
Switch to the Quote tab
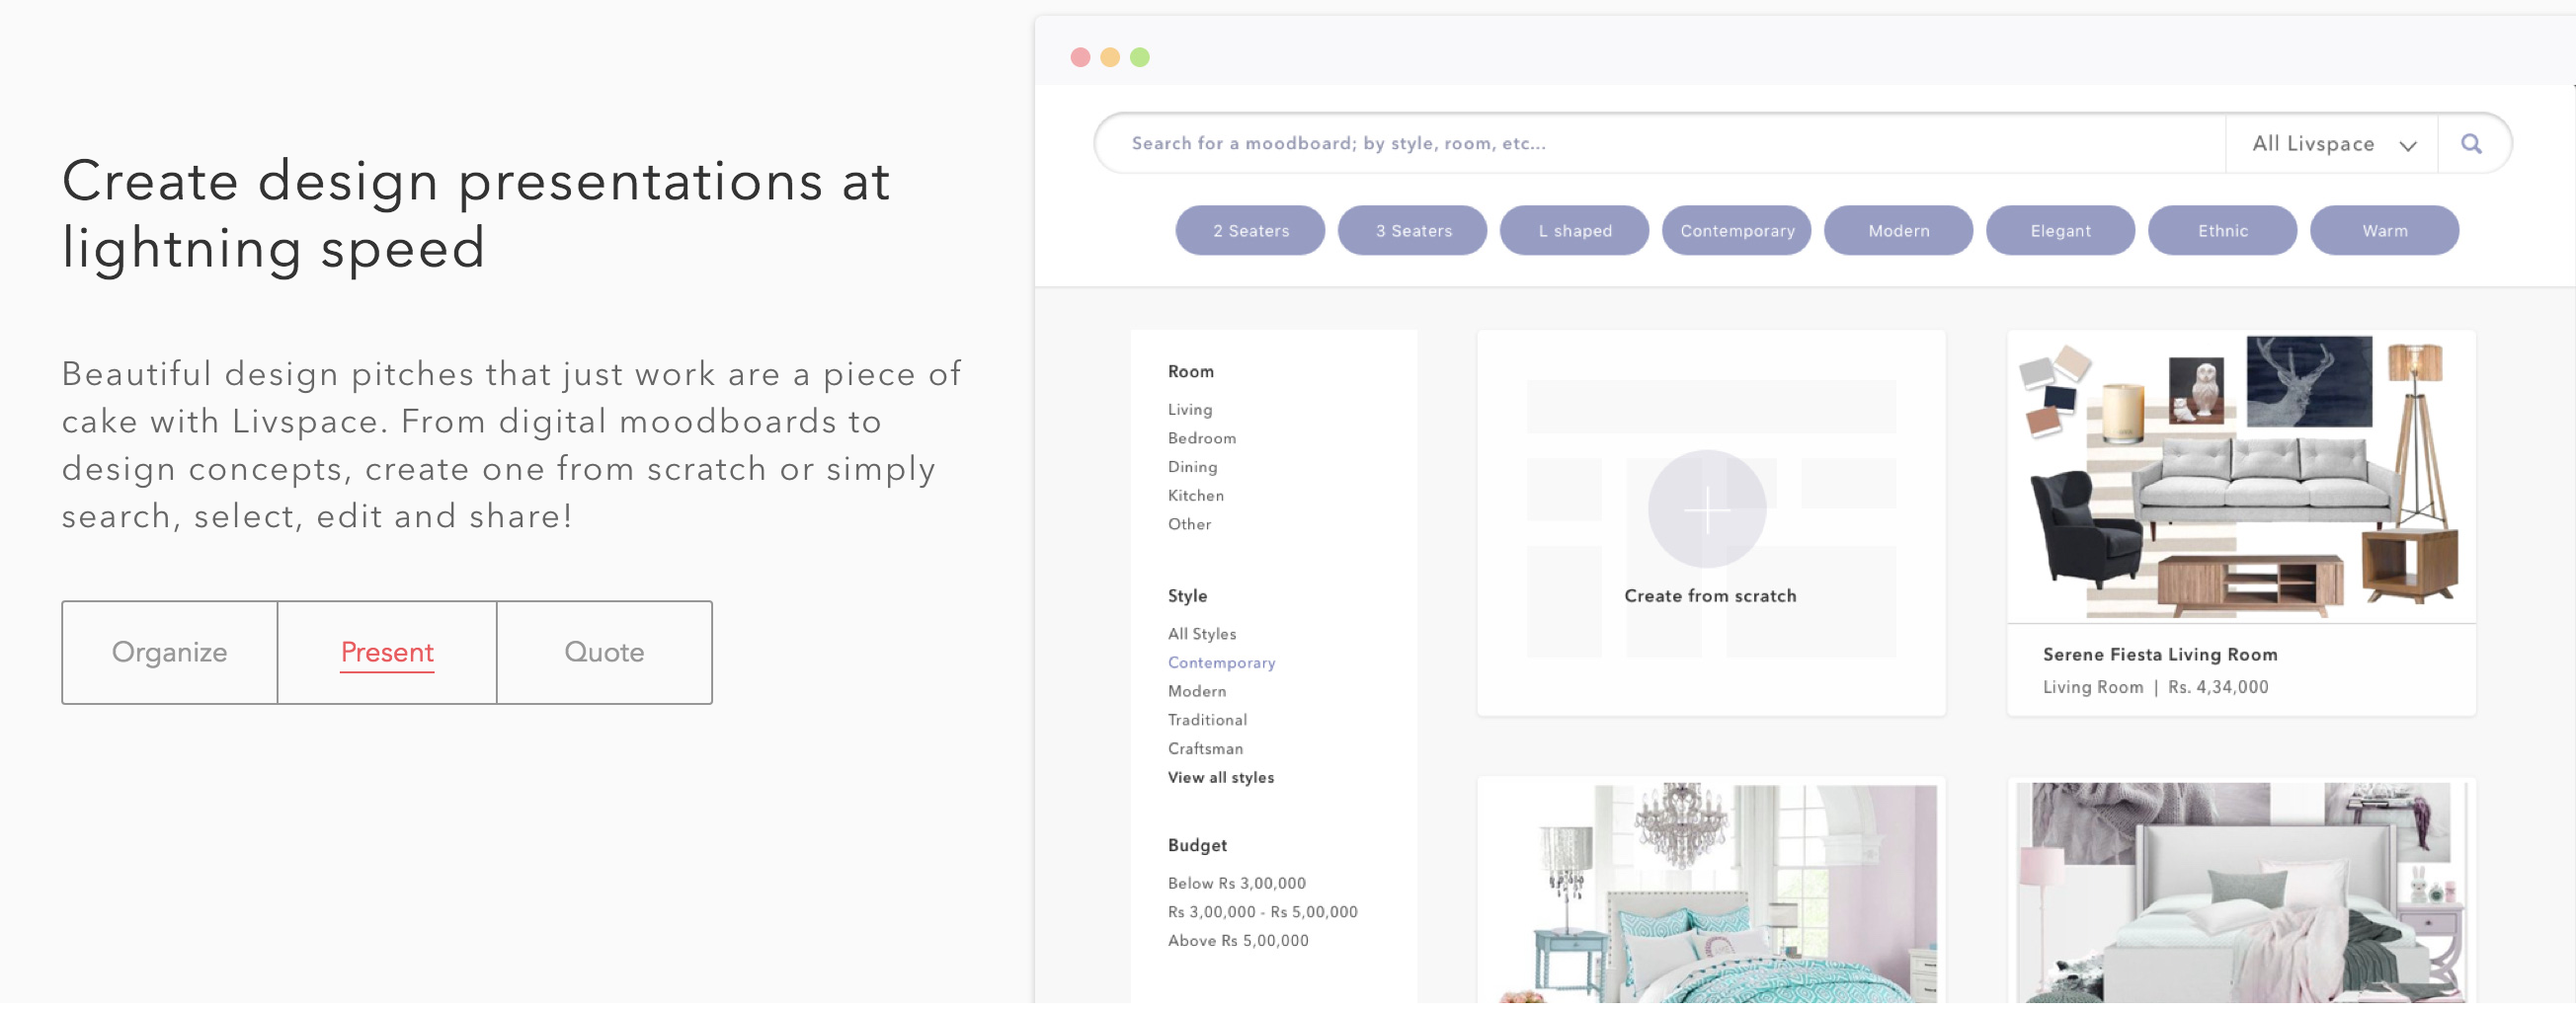[604, 651]
